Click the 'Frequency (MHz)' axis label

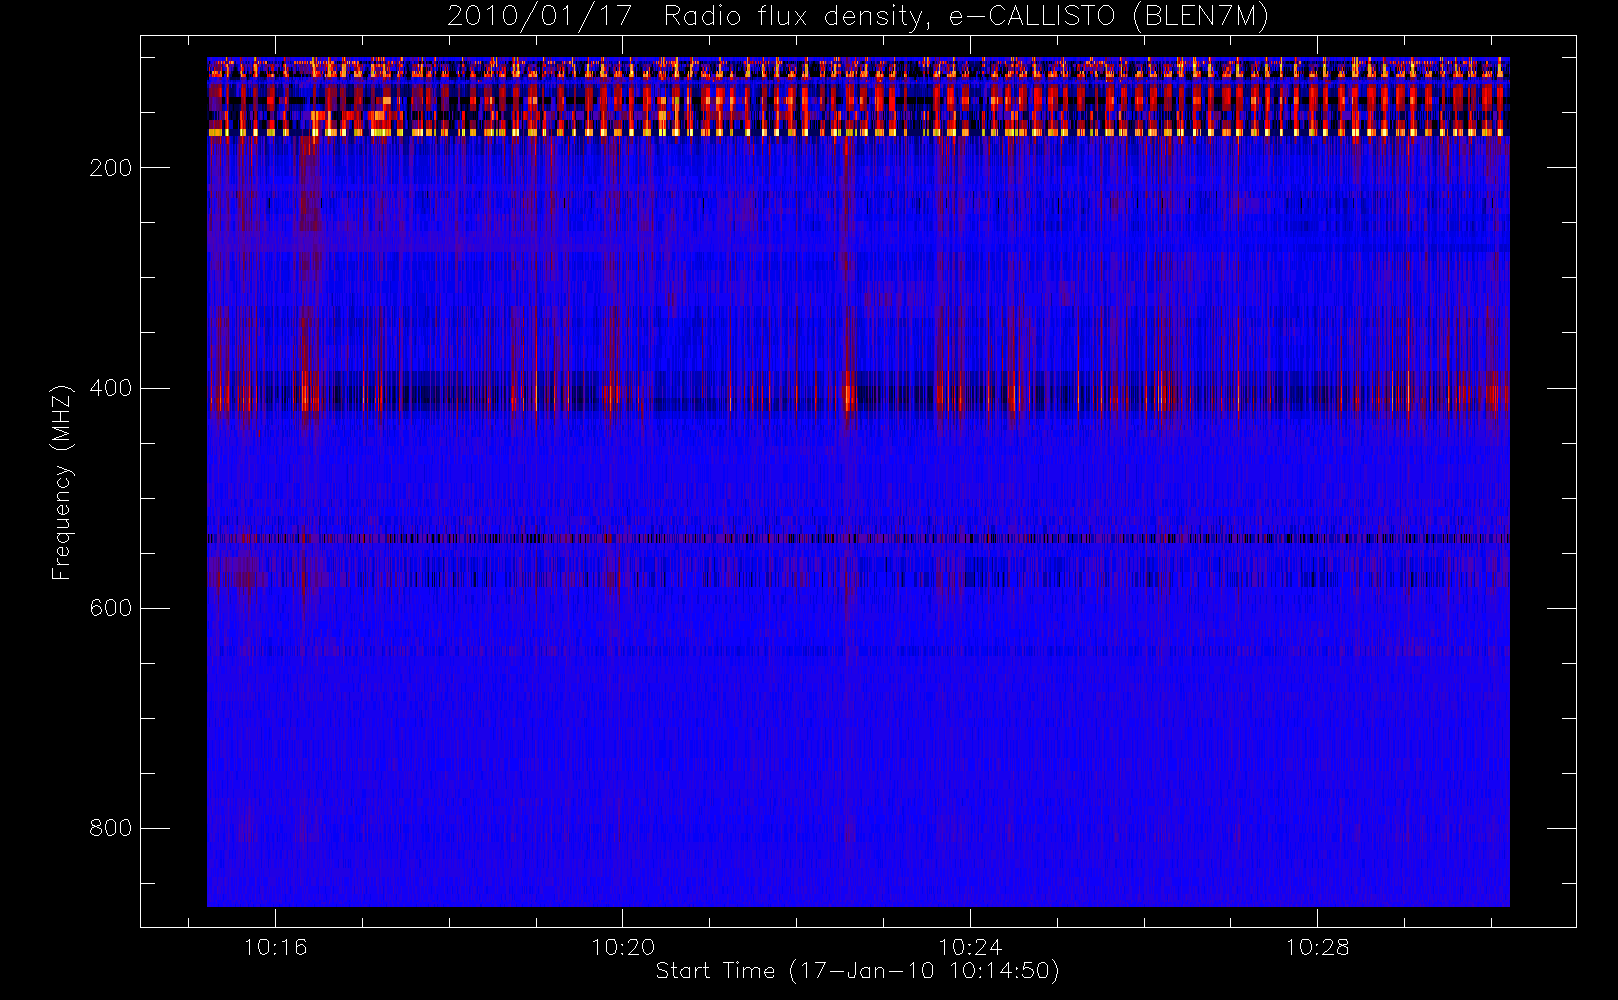pos(62,482)
